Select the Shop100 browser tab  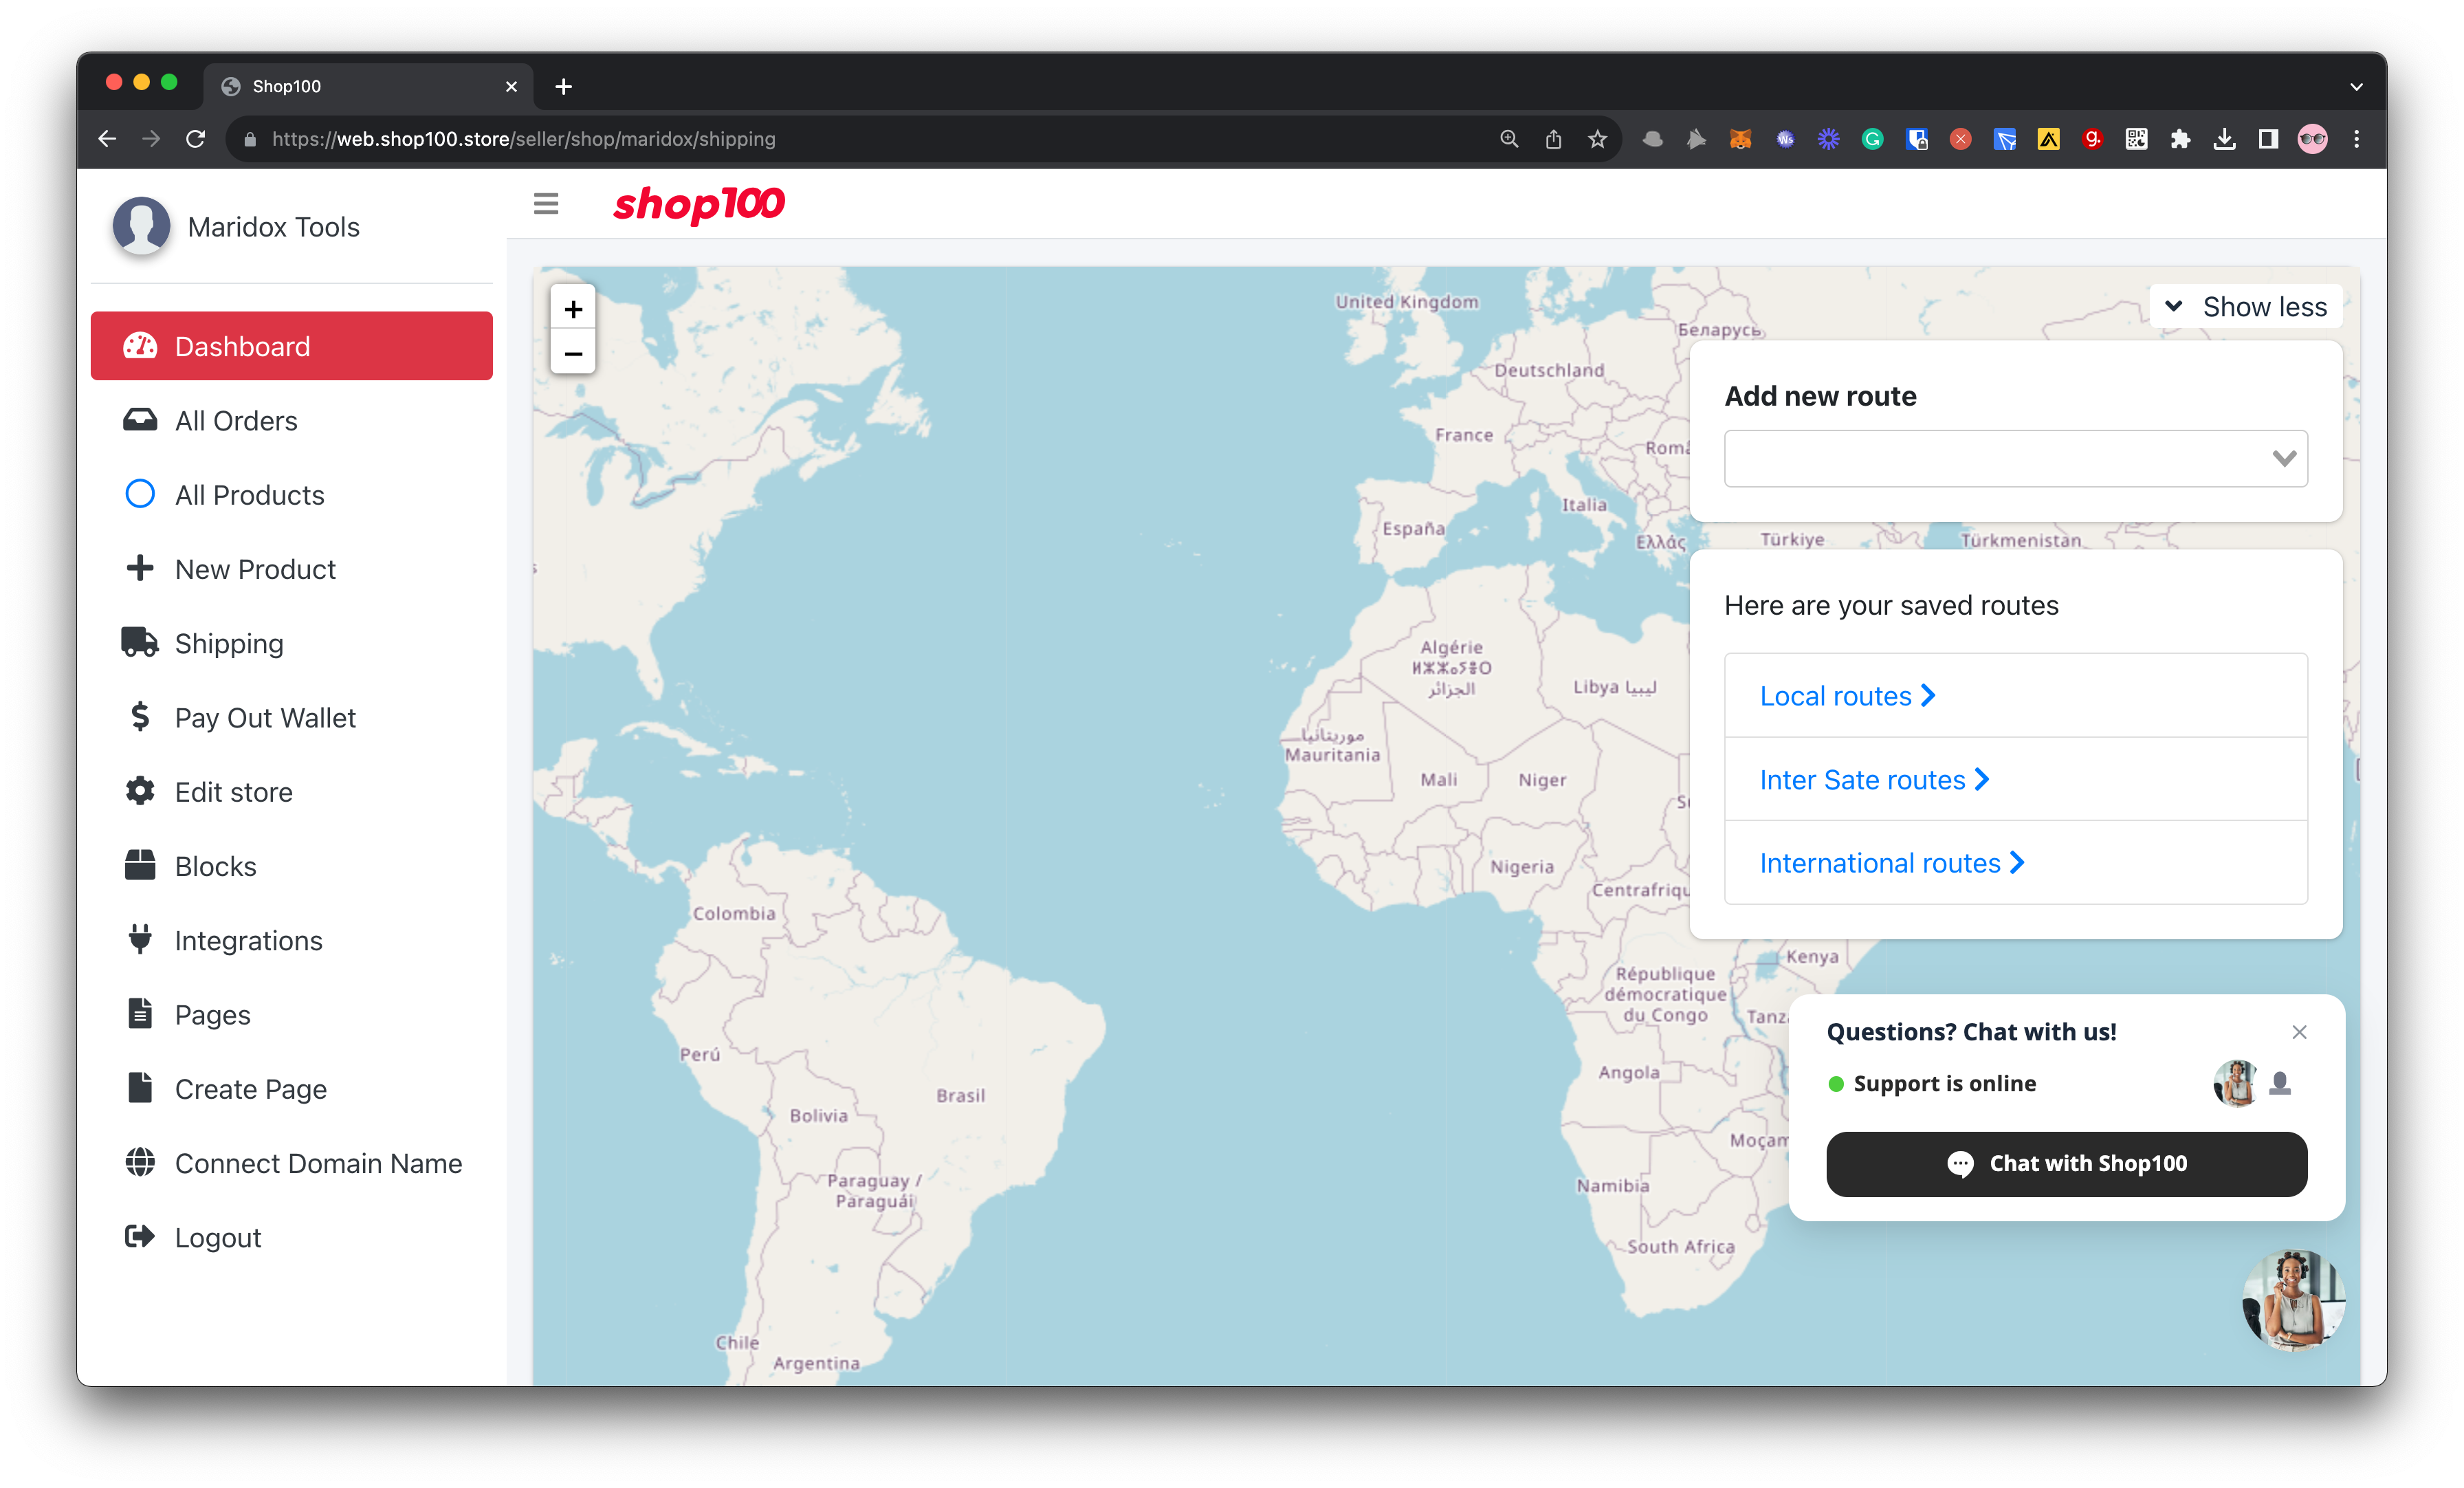click(x=368, y=86)
